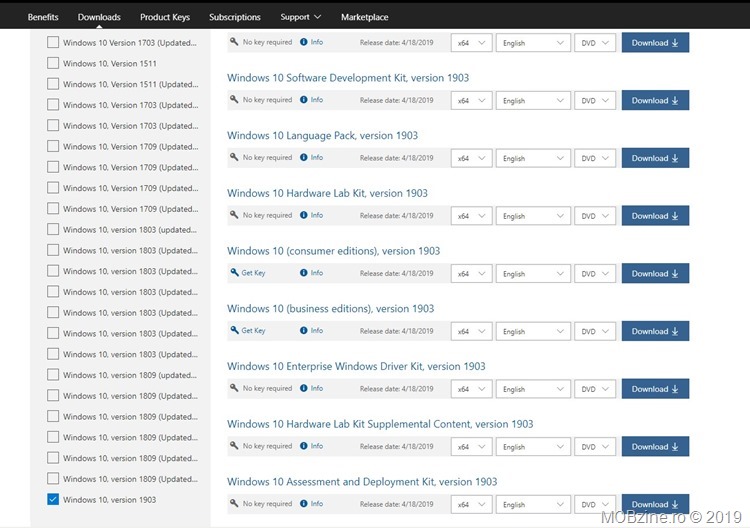Screen dimensions: 750x528
Task: Download Windows 10 consumer editions
Action: pos(655,274)
